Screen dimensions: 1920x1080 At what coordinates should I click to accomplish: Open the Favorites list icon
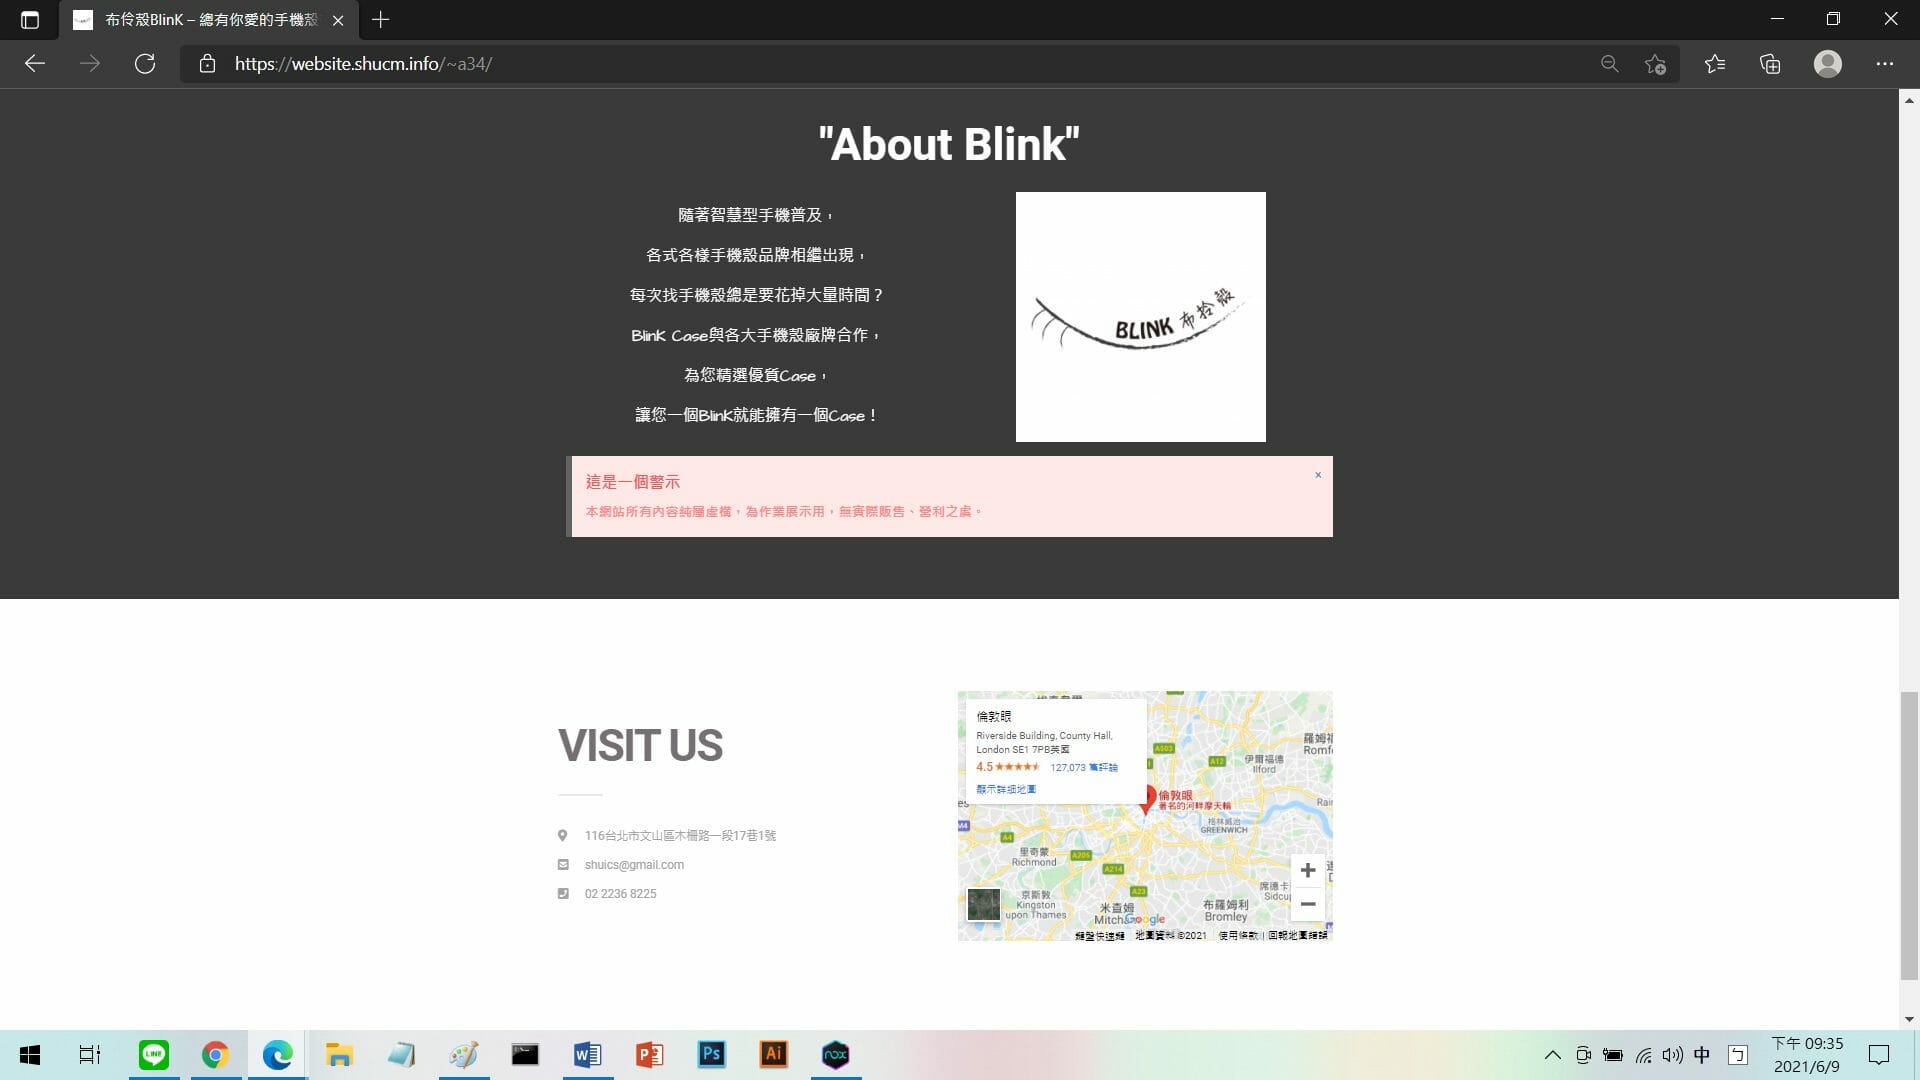[1715, 64]
